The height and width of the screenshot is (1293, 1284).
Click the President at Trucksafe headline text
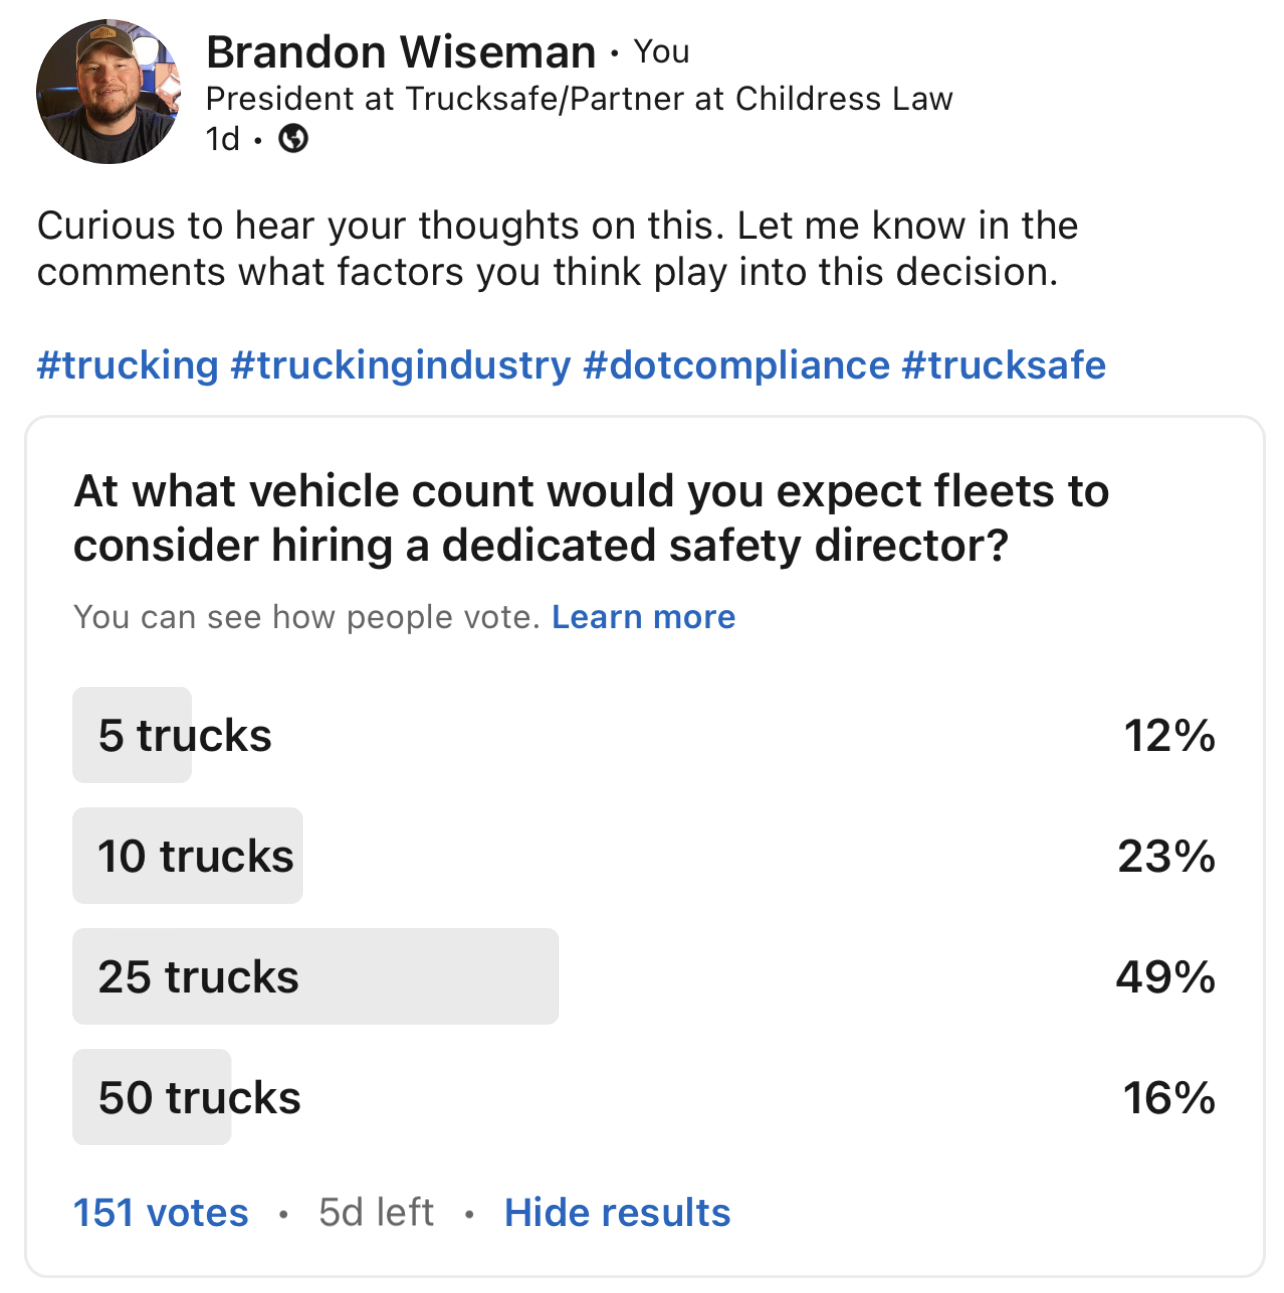coord(578,98)
